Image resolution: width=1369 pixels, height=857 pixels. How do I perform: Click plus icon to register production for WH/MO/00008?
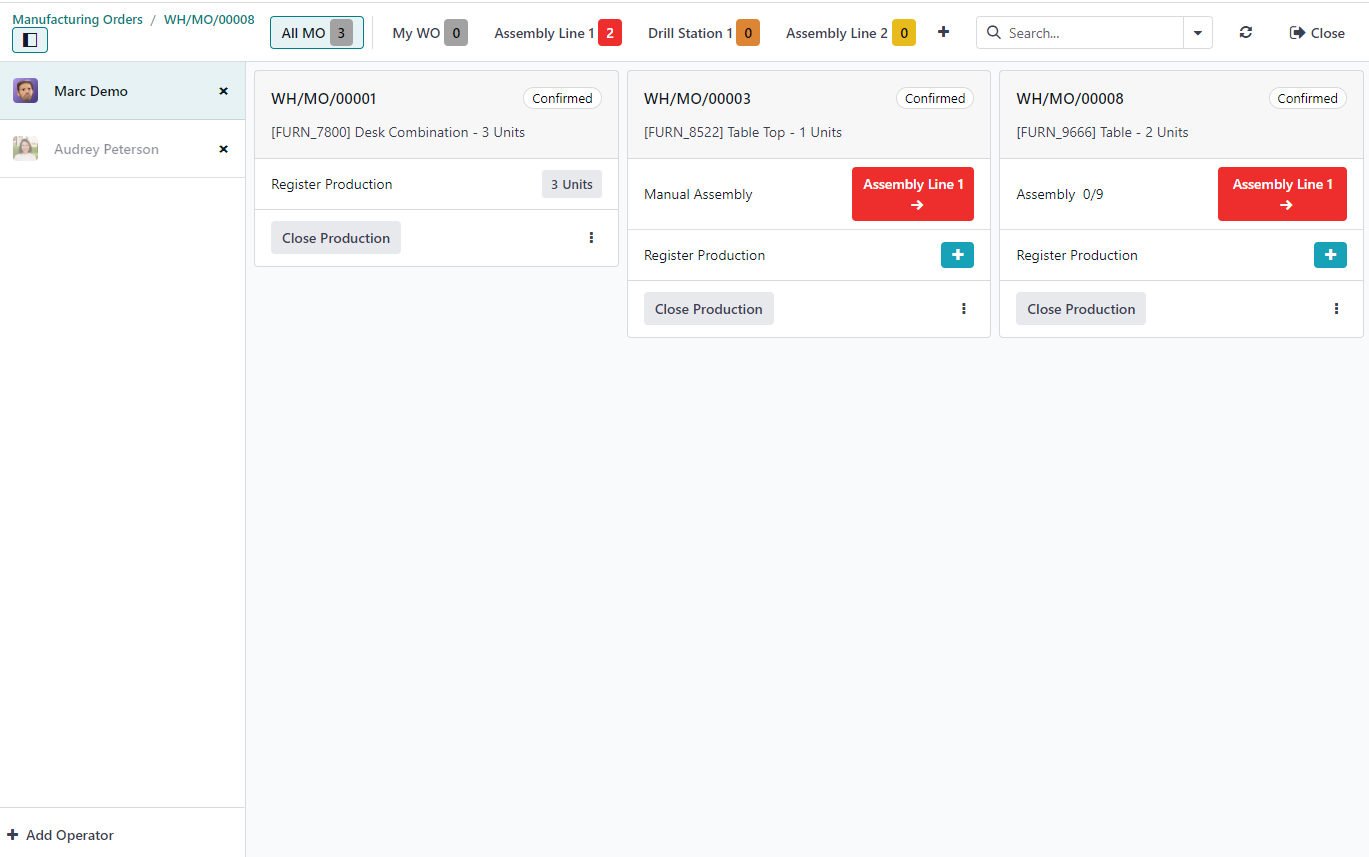click(1329, 255)
